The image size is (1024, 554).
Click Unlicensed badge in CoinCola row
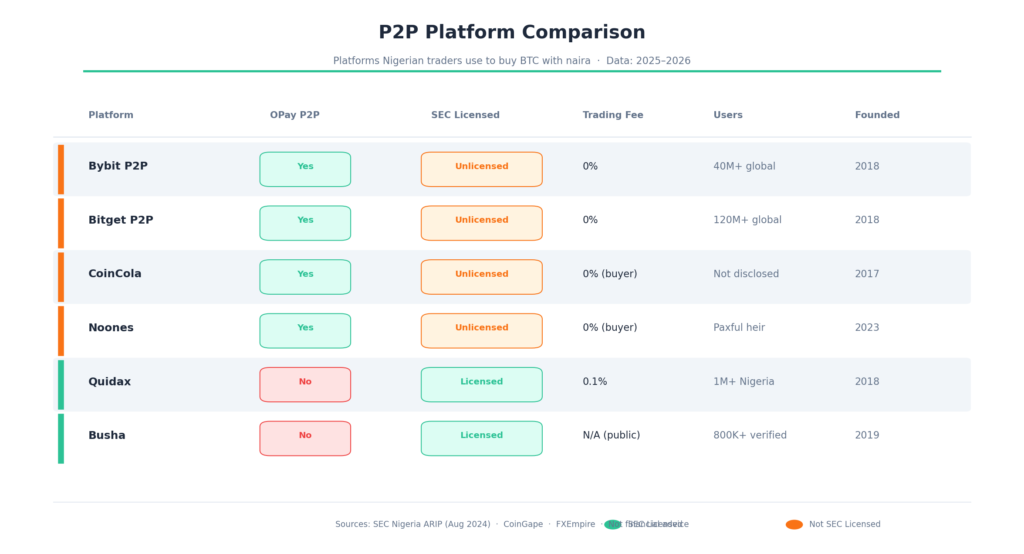click(481, 277)
